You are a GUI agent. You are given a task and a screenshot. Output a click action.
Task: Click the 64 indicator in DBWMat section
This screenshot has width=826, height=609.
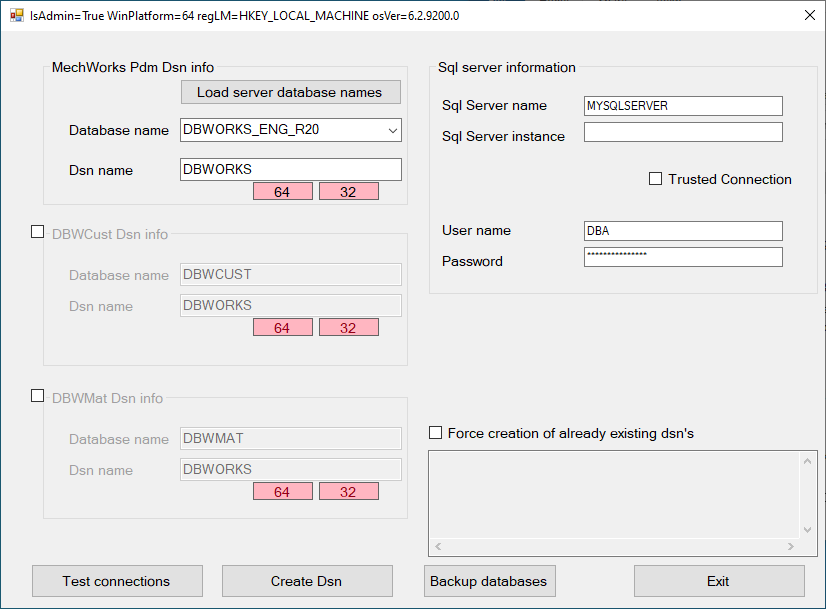point(282,491)
